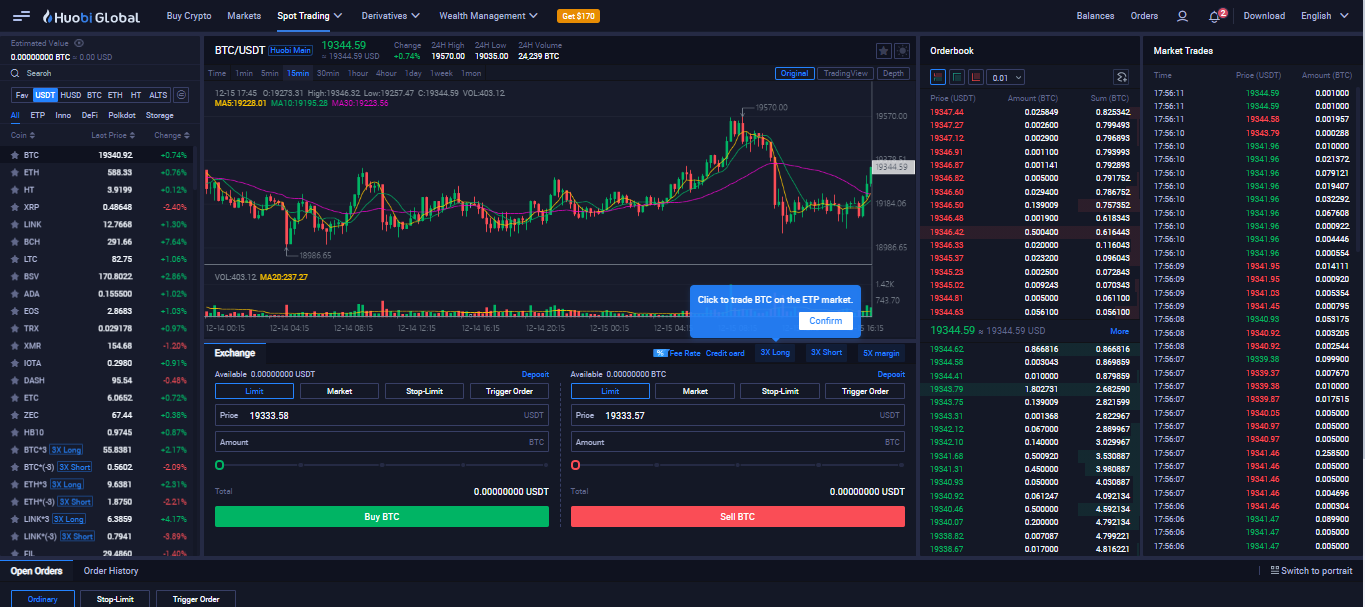
Task: Click the red Sell BTC button
Action: [738, 516]
